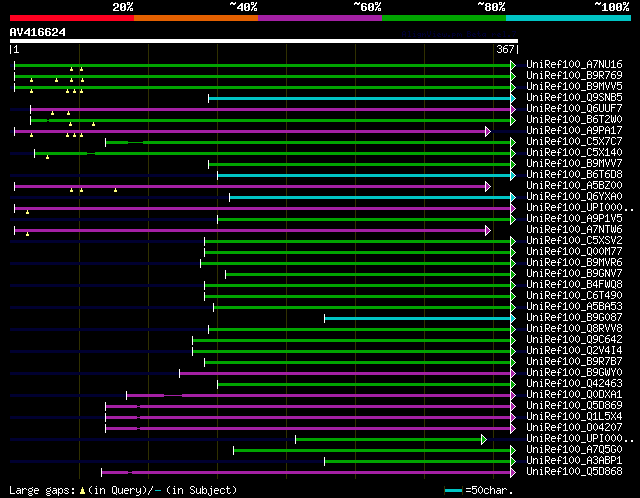This screenshot has width=640, height=498.
Task: Select the white AV416624 query sequence bar
Action: [x=264, y=41]
